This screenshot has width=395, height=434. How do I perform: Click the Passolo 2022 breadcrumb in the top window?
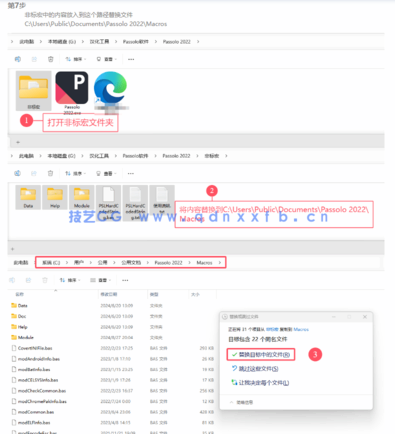(x=177, y=42)
